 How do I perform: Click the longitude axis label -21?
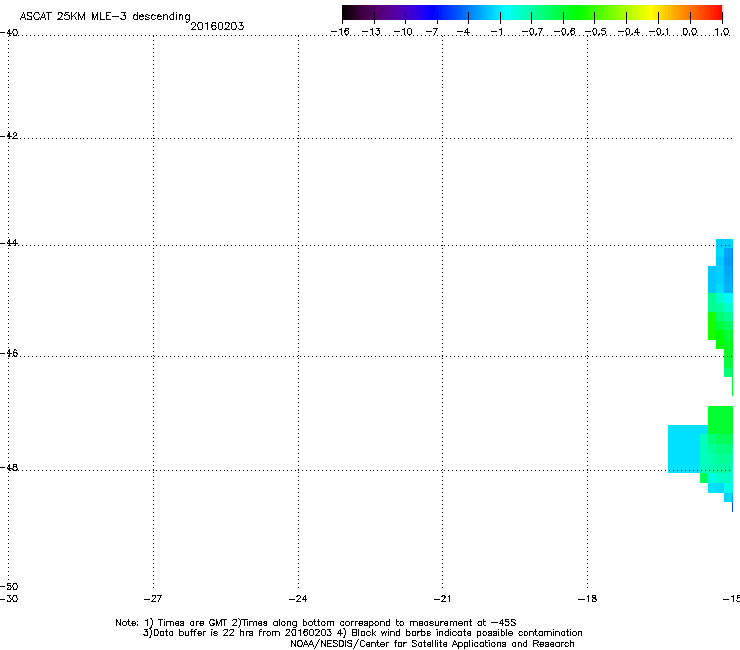tap(442, 599)
